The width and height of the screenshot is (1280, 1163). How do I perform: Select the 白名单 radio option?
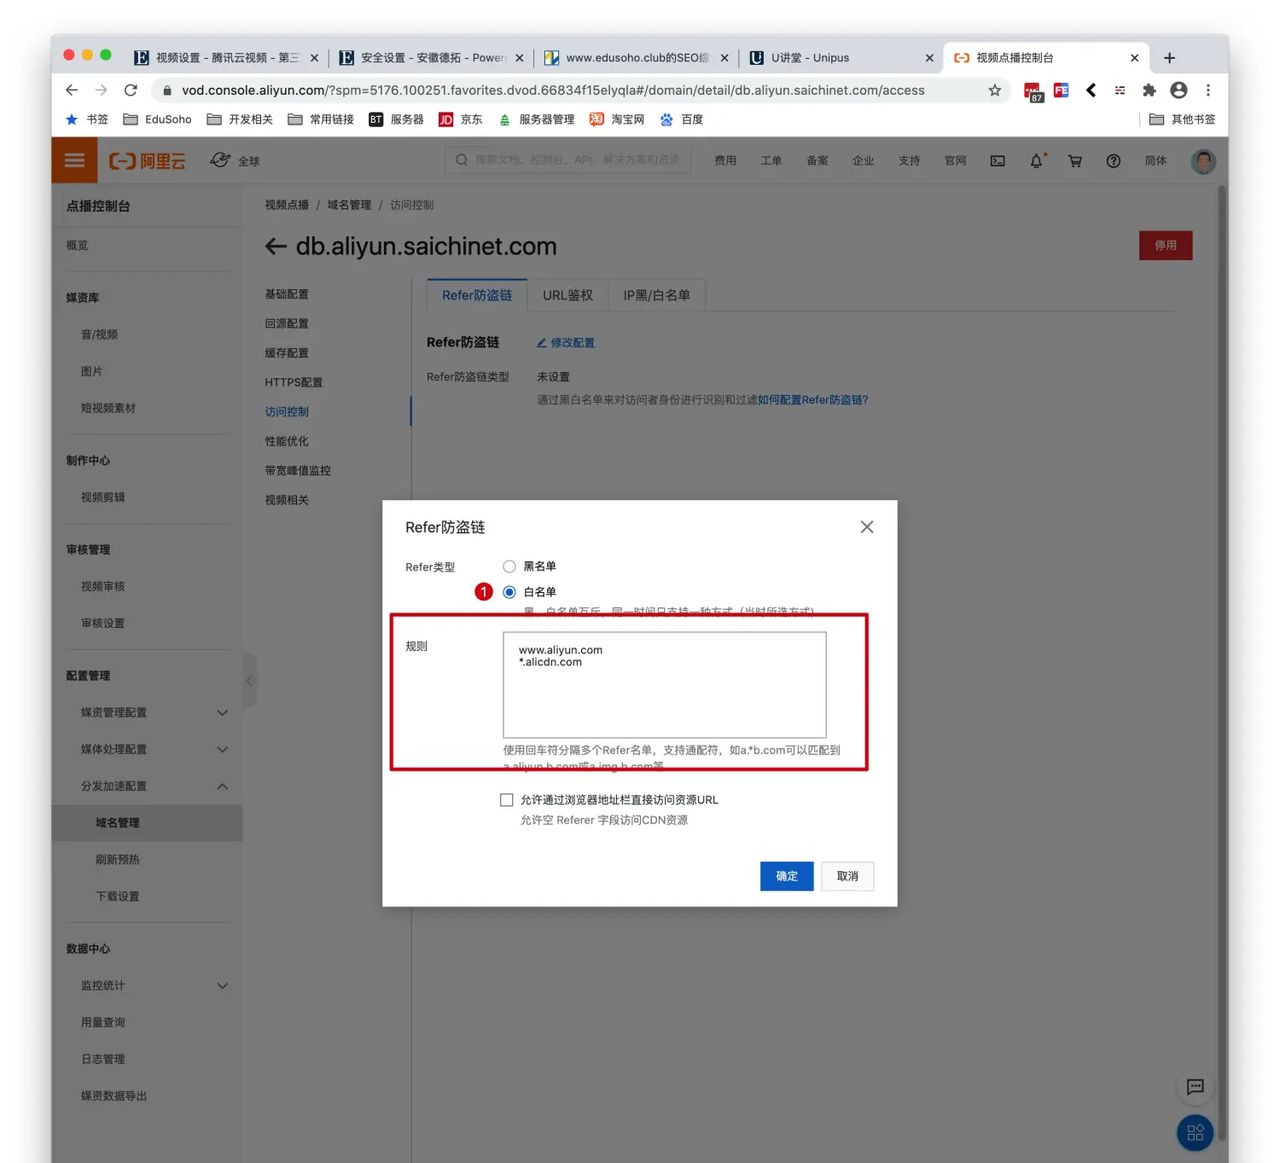(509, 592)
